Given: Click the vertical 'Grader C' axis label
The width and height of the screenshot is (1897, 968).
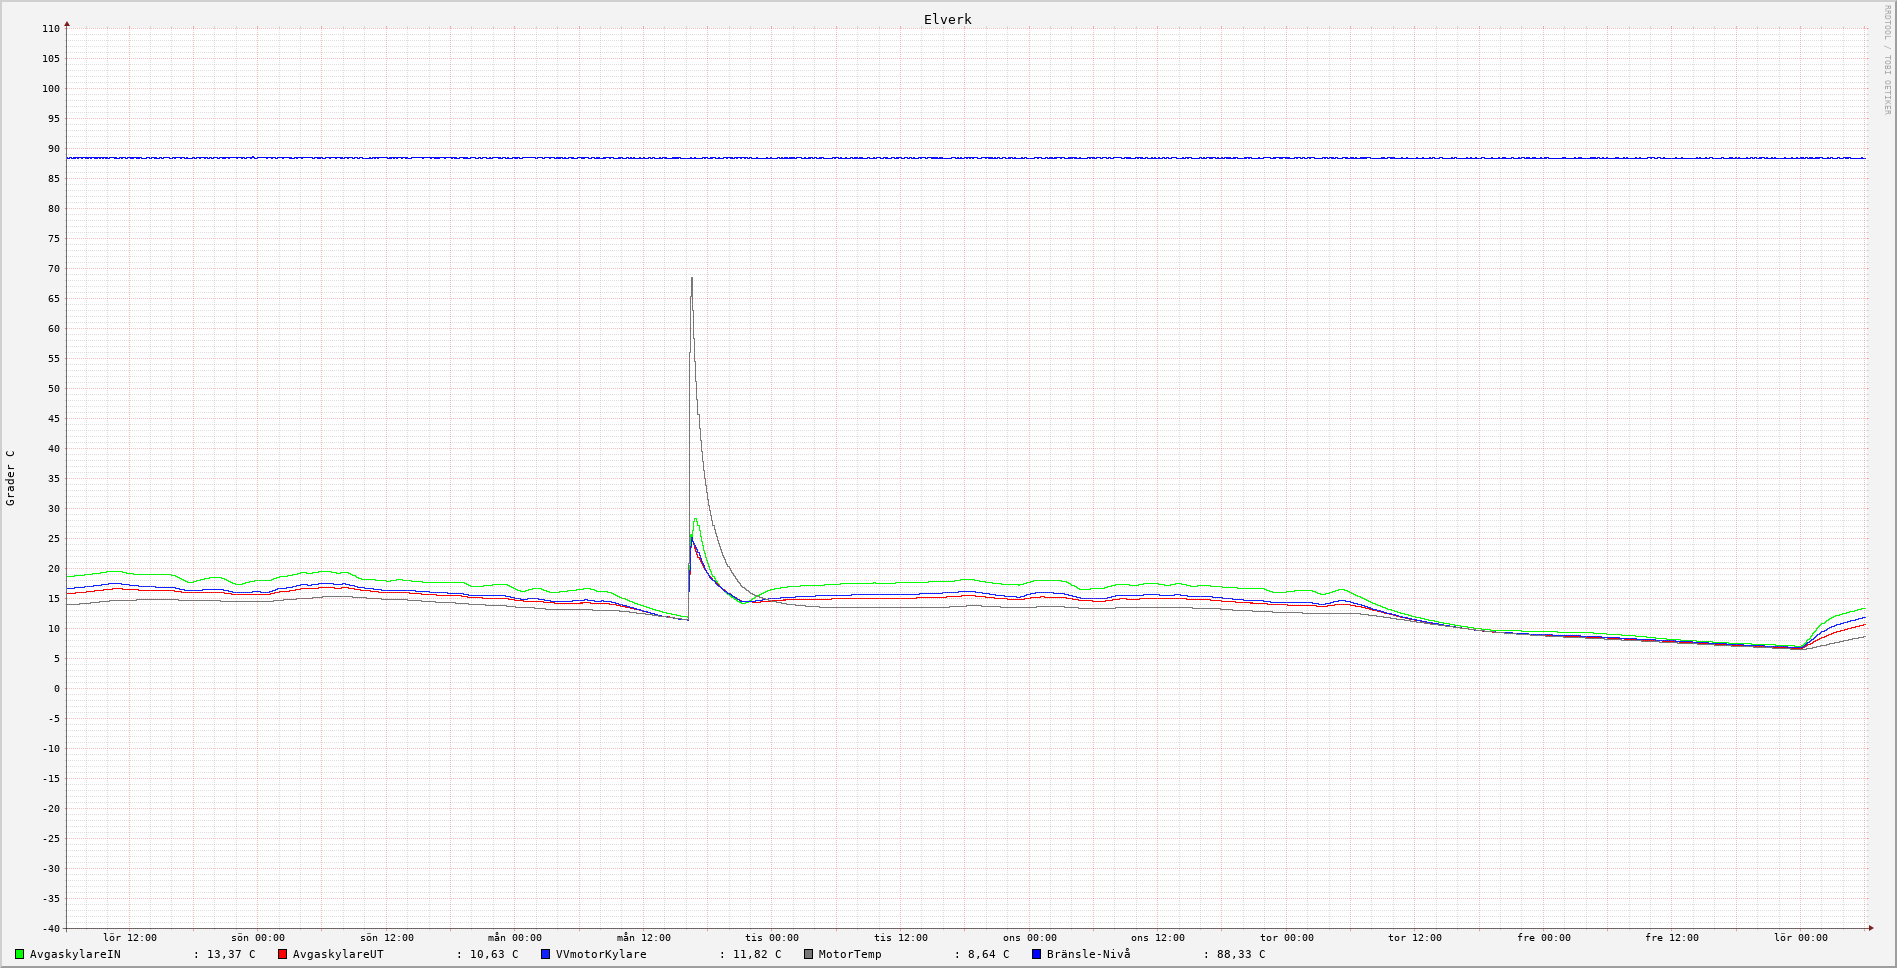Looking at the screenshot, I should tap(11, 478).
